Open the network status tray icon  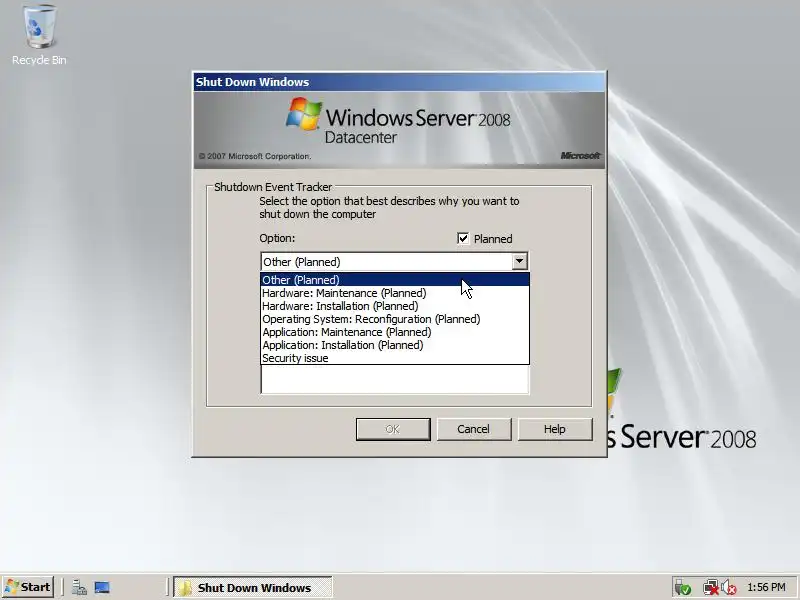[711, 588]
